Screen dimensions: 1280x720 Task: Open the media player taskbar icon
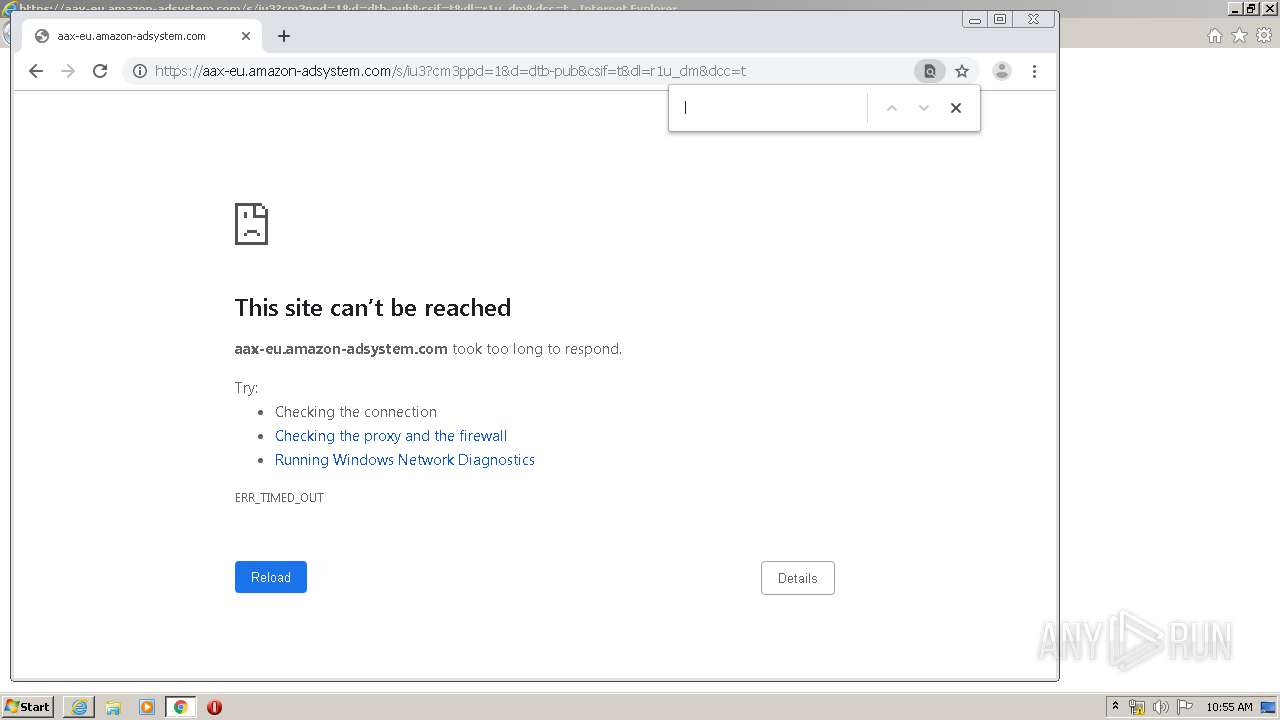click(147, 707)
